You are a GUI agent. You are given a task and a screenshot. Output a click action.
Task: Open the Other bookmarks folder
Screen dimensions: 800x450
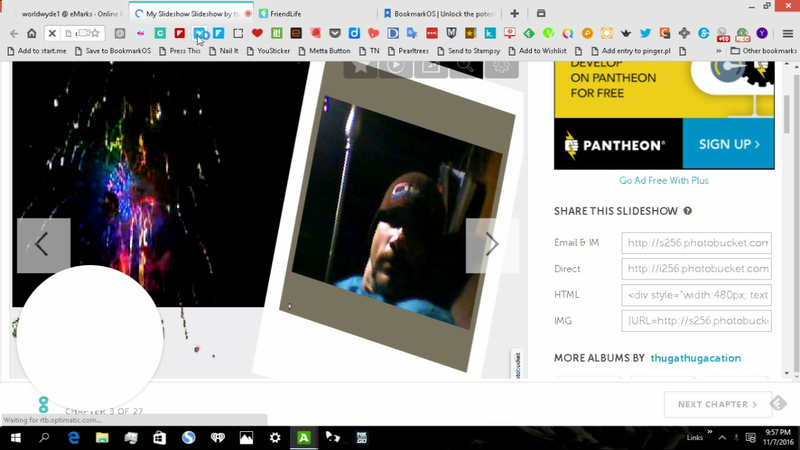point(763,50)
